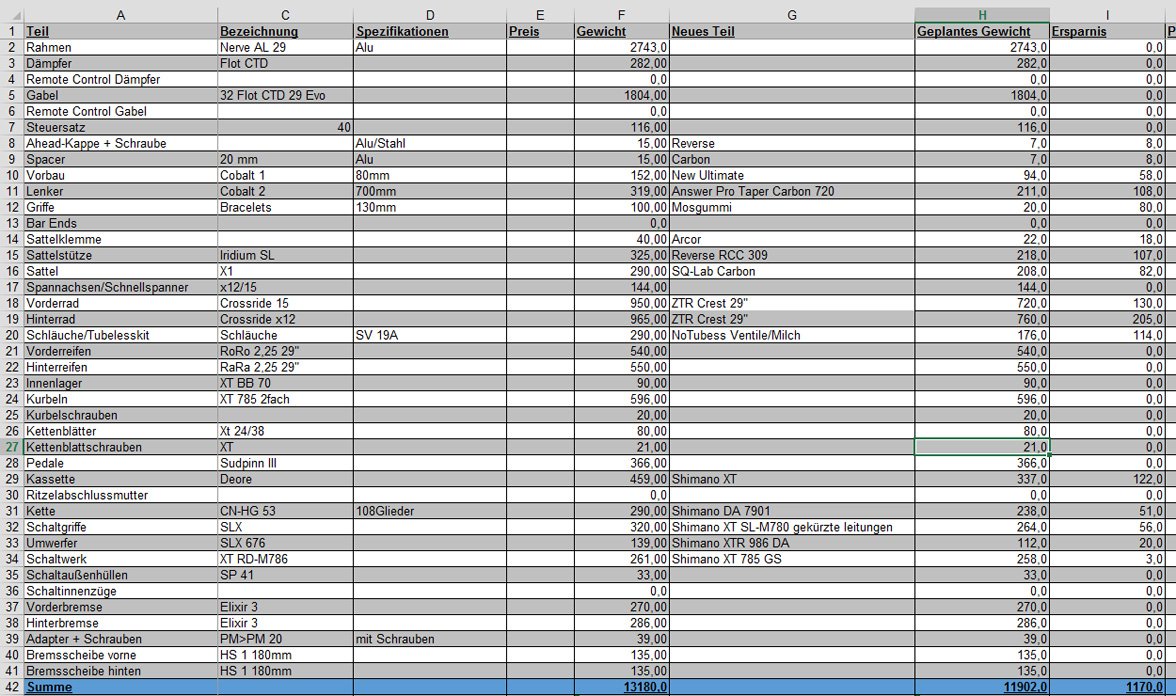Select the "SV 19A" cell
Image resolution: width=1176 pixels, height=696 pixels.
tap(430, 335)
